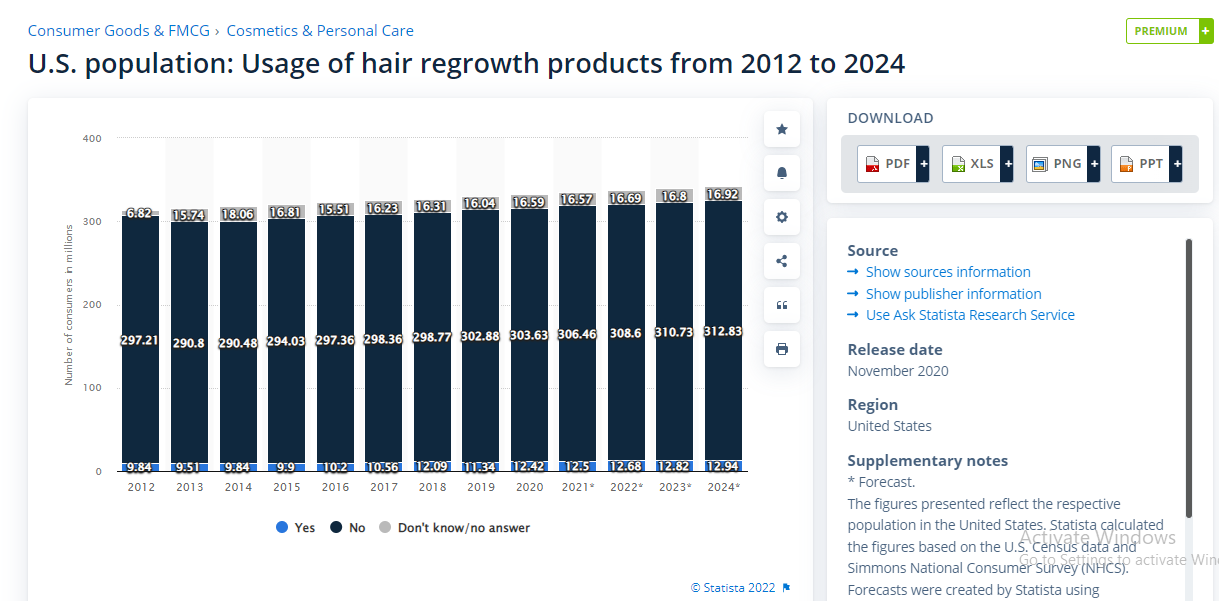Download the chart as PNG
This screenshot has width=1219, height=601.
point(1063,163)
